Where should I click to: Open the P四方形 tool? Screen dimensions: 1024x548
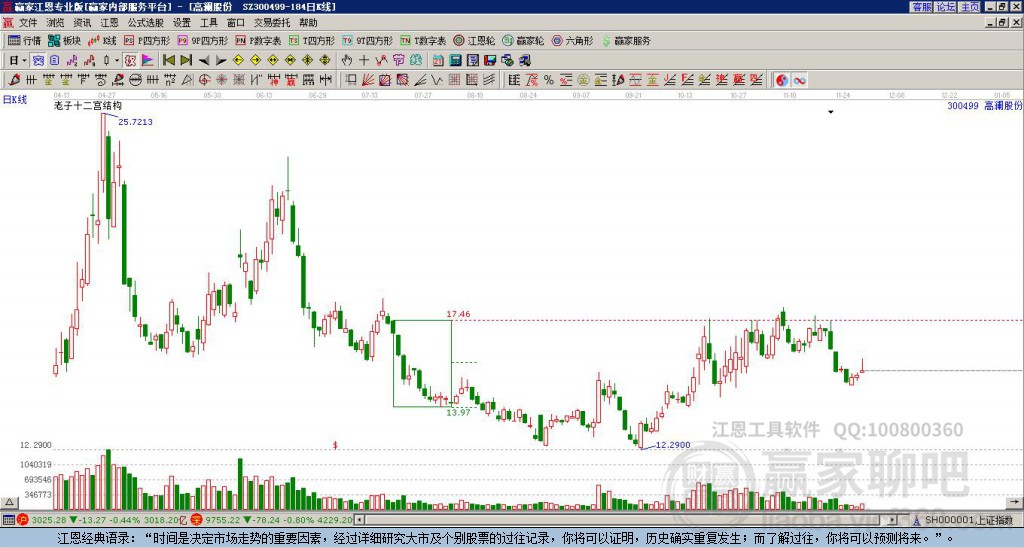click(148, 40)
